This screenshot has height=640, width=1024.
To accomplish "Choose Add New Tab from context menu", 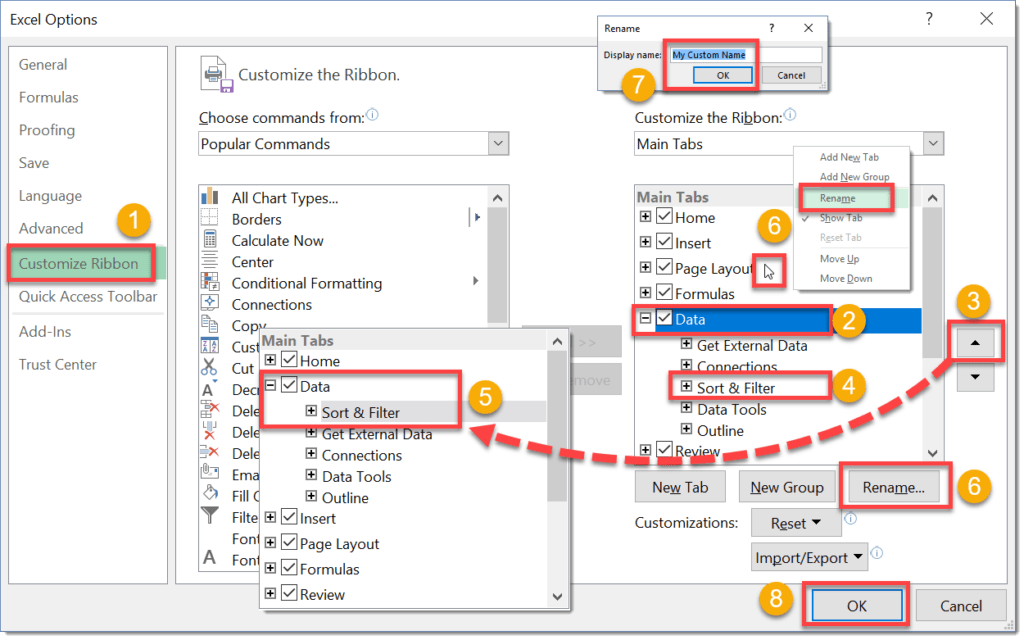I will click(849, 157).
